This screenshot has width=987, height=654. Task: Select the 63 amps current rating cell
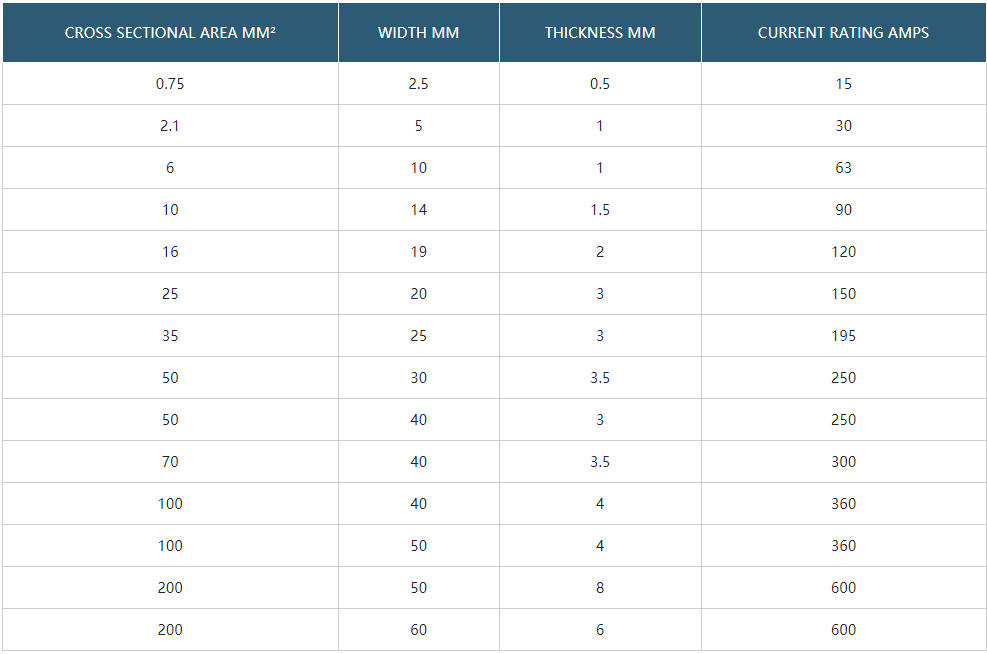pos(843,168)
